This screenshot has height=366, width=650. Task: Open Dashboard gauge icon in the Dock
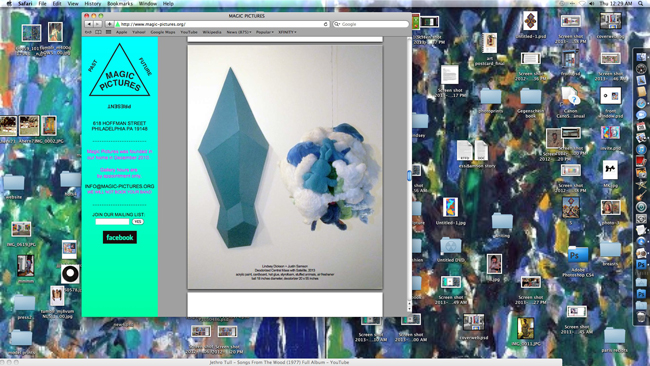point(641,68)
